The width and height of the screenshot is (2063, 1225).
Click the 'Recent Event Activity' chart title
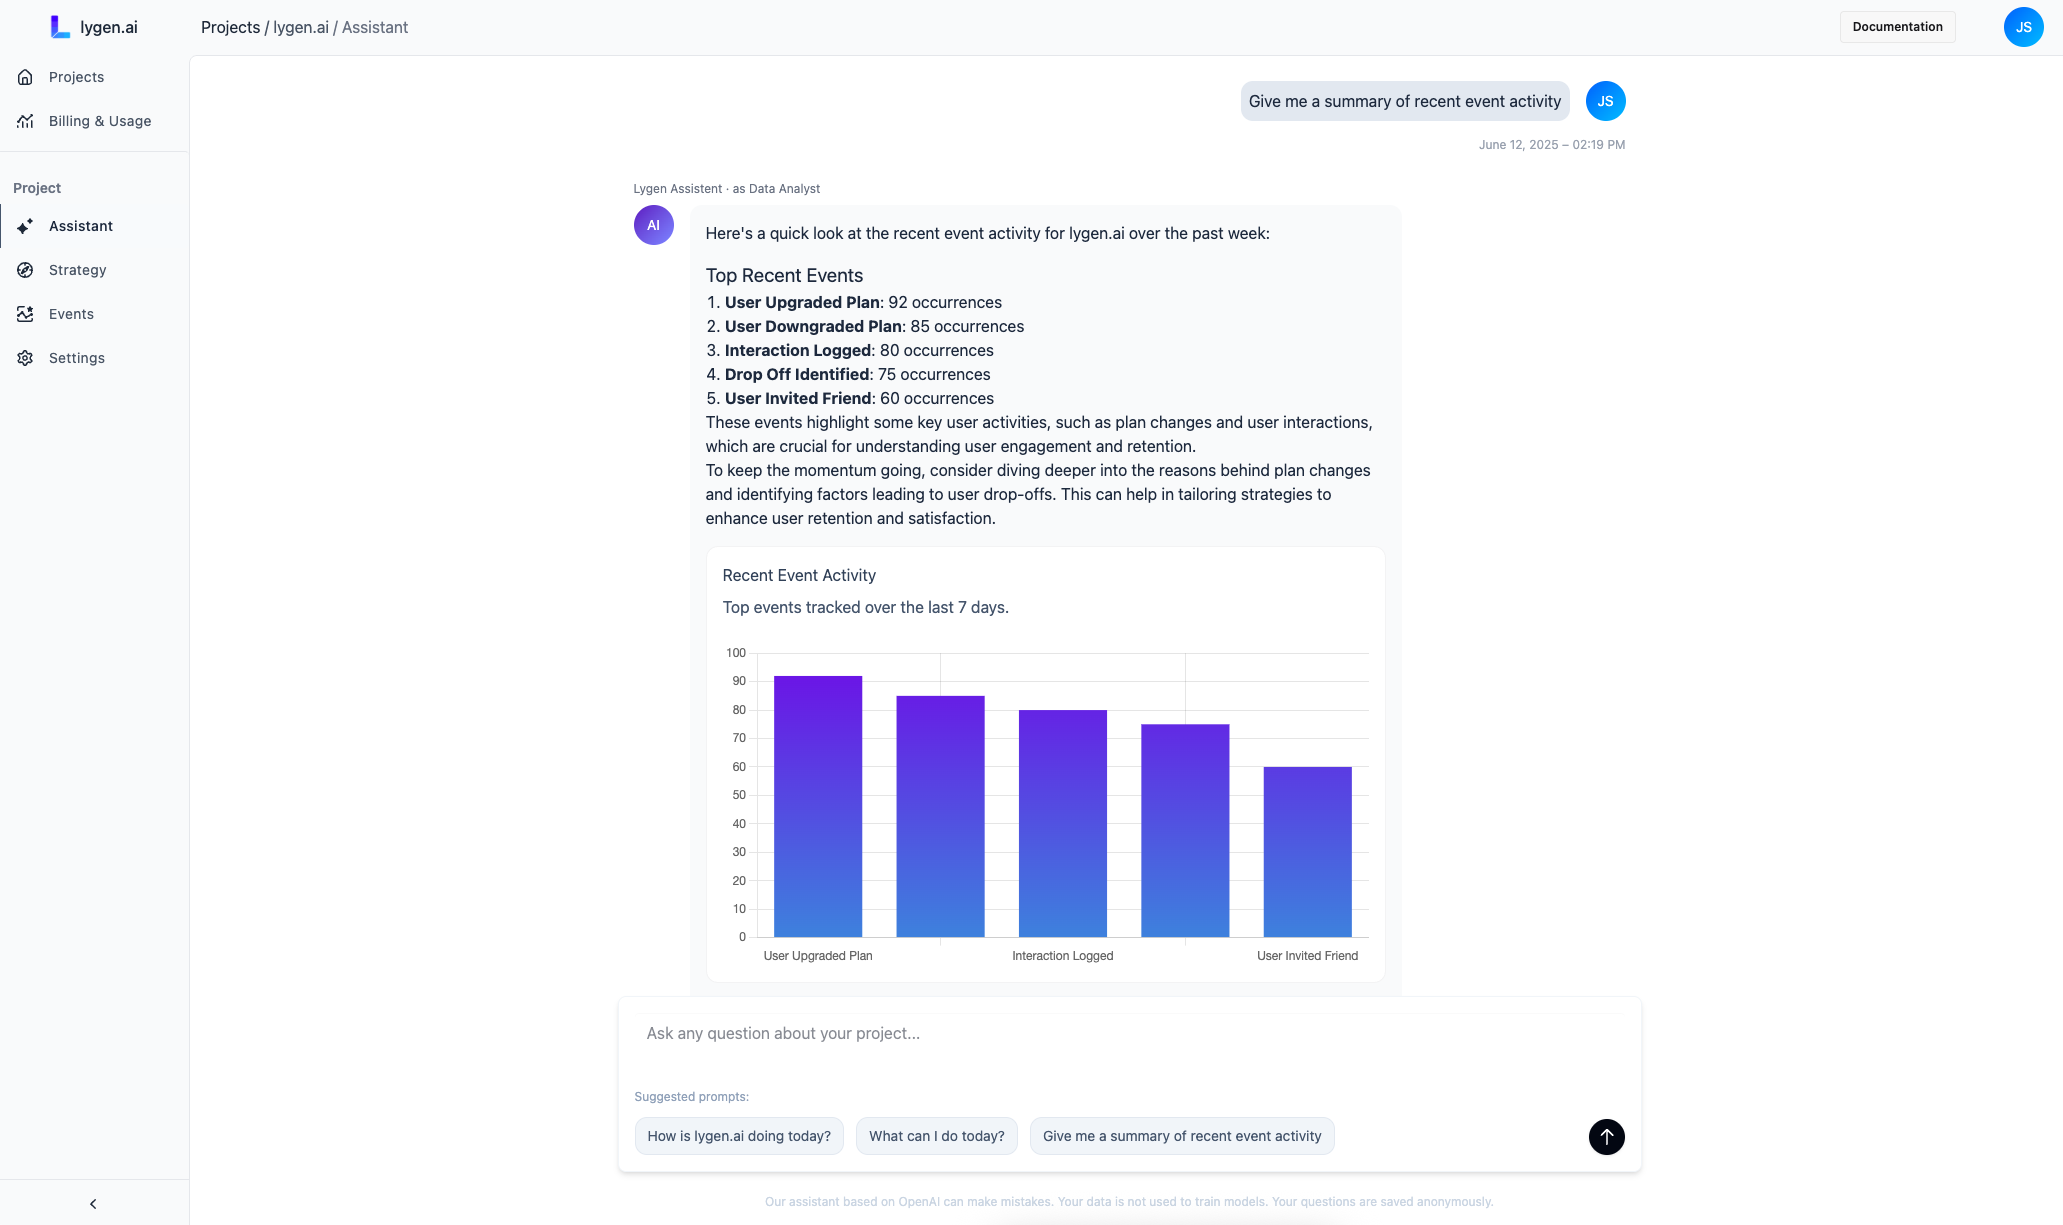799,575
